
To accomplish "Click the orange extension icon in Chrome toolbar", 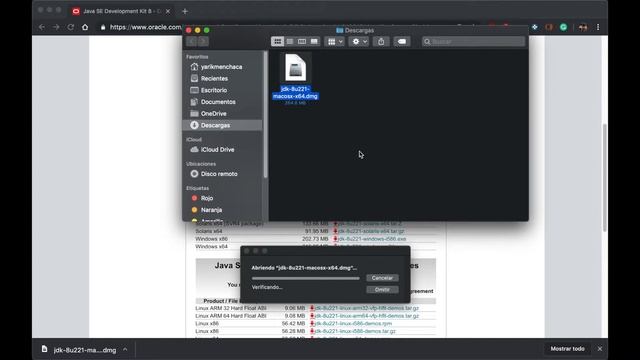I will coord(549,27).
